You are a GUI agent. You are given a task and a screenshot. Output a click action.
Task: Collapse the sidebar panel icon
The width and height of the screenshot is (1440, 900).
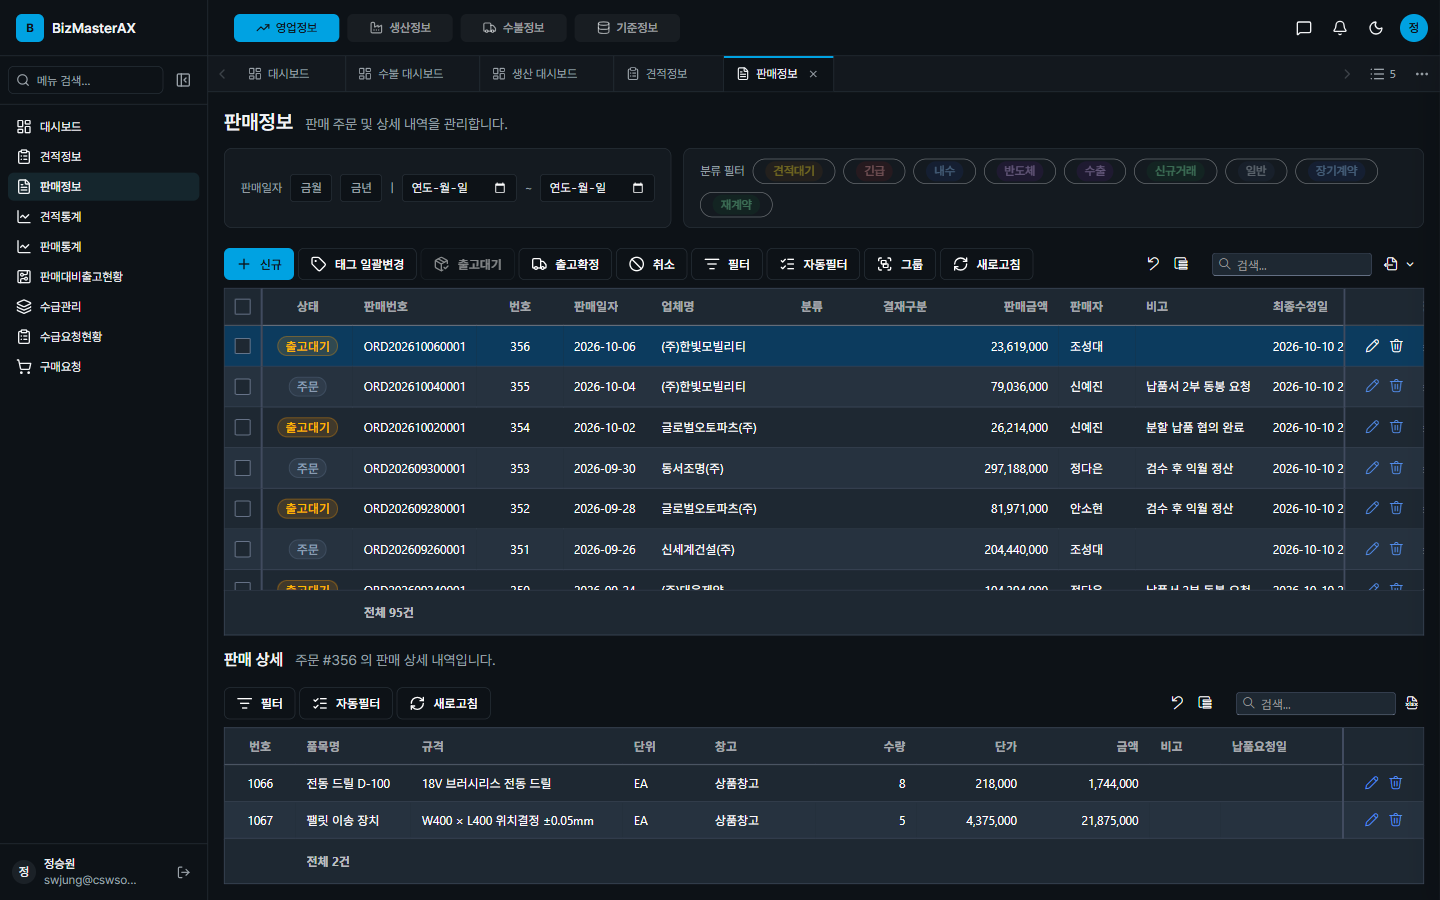pos(183,80)
